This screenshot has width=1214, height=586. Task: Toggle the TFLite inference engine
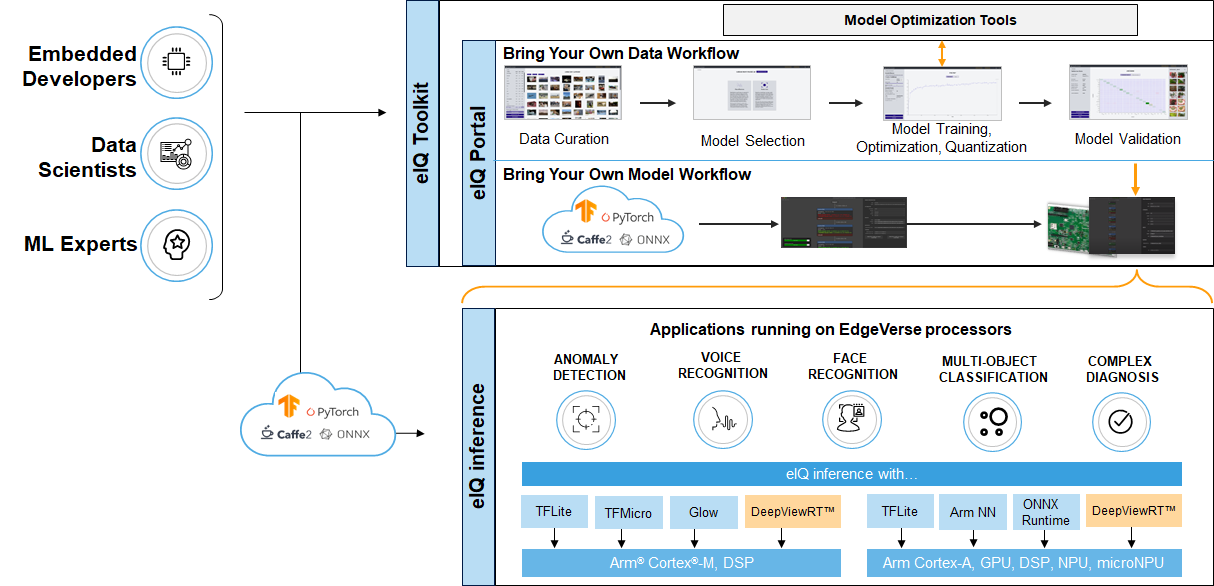[x=554, y=511]
